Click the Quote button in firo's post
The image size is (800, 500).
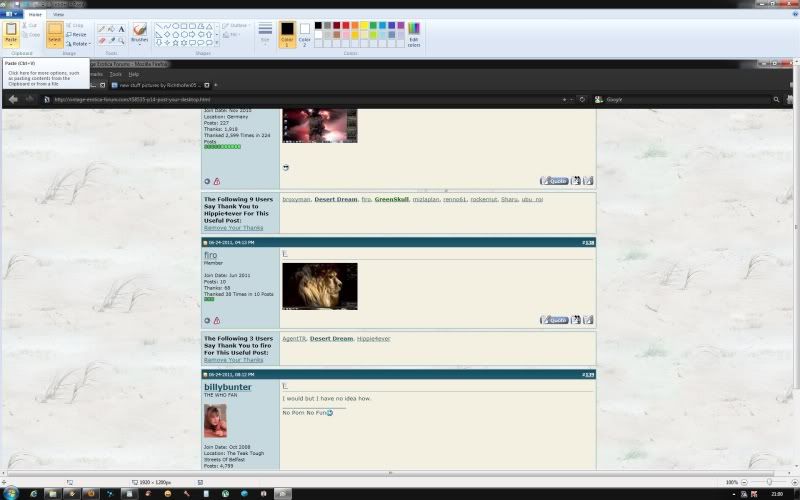tap(554, 320)
